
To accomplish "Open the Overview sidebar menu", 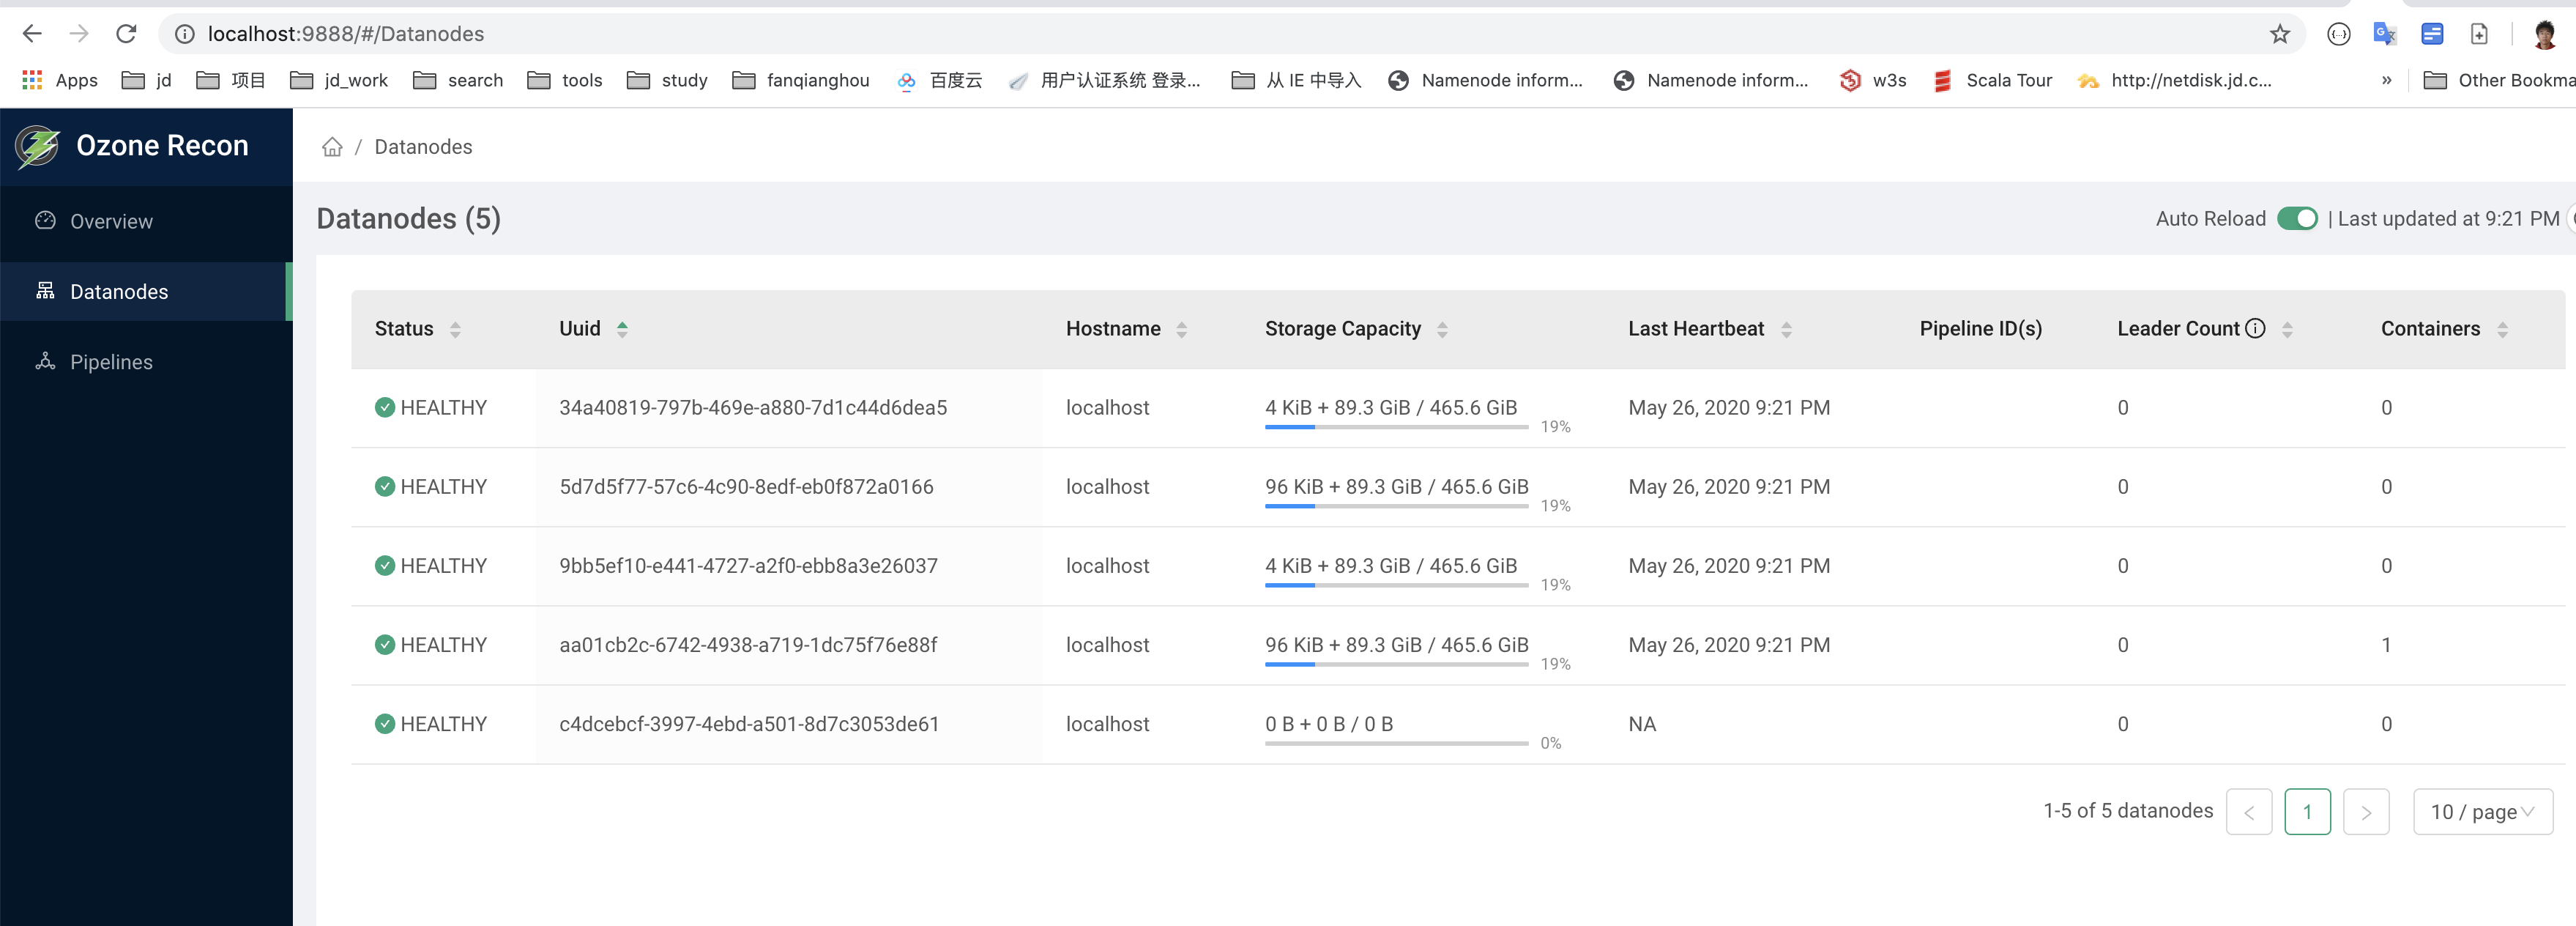I will tap(111, 221).
